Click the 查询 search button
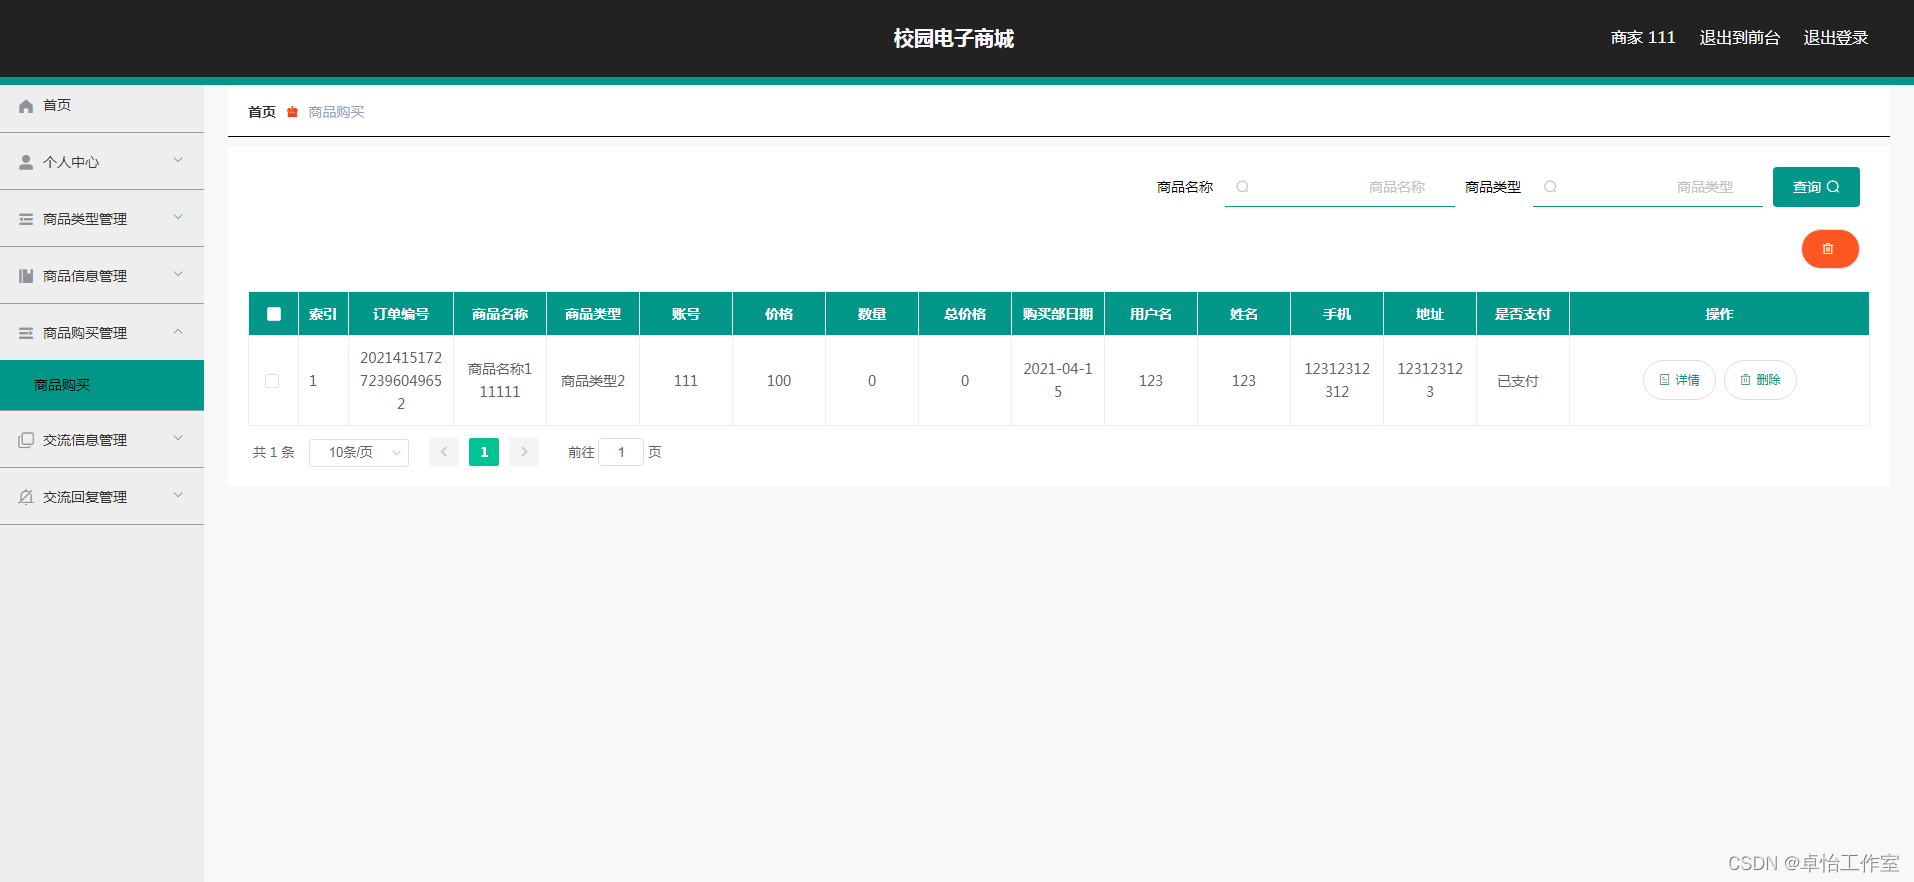This screenshot has height=882, width=1914. [1816, 187]
